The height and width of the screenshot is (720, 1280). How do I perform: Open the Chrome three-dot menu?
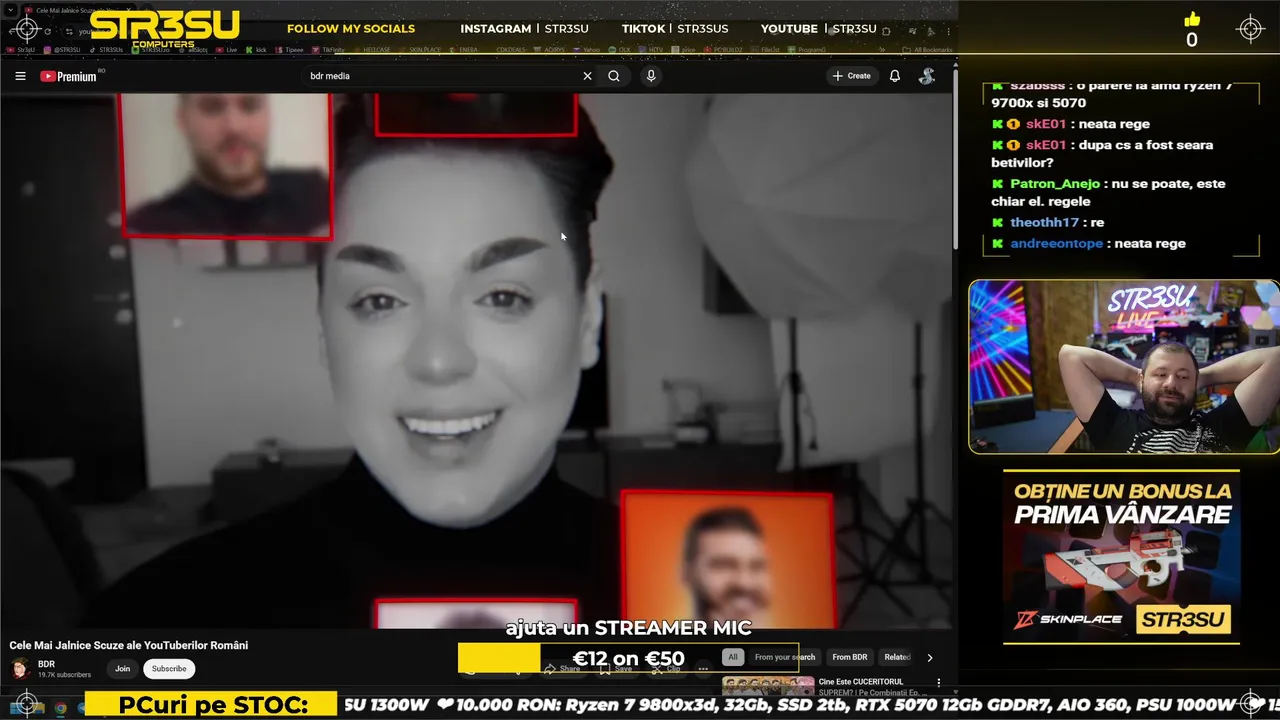click(x=948, y=31)
